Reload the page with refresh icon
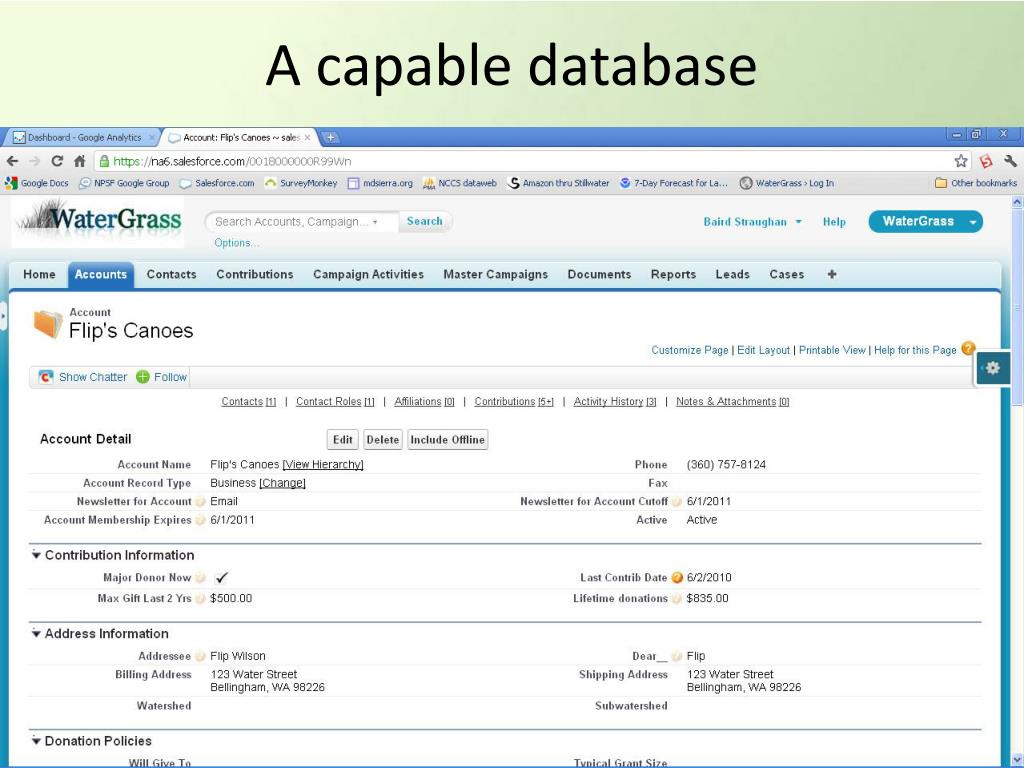Image resolution: width=1024 pixels, height=768 pixels. [57, 161]
